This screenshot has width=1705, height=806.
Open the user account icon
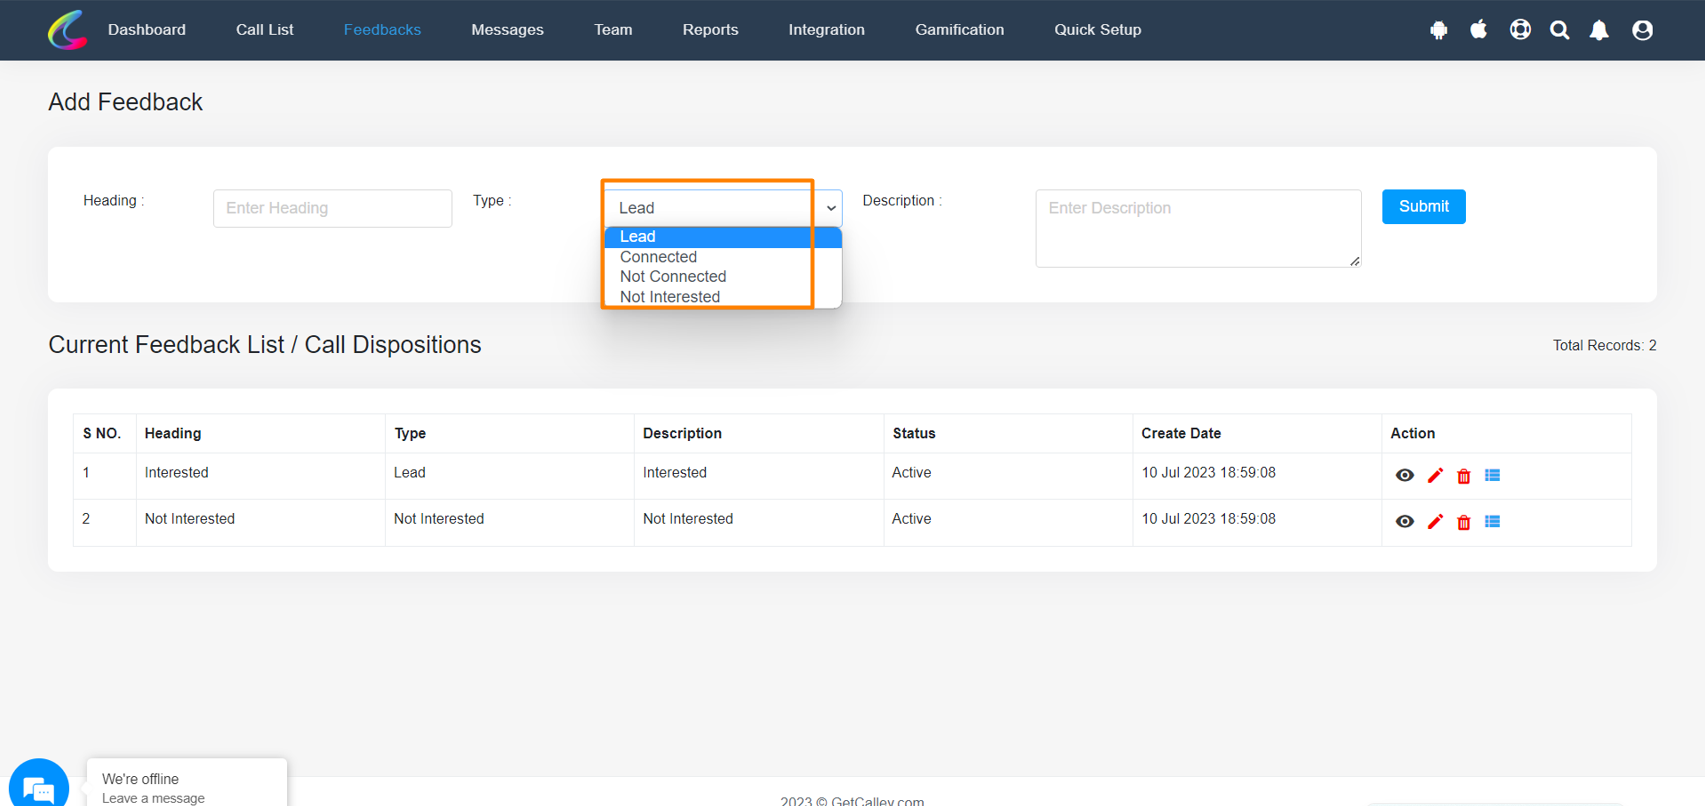point(1642,30)
